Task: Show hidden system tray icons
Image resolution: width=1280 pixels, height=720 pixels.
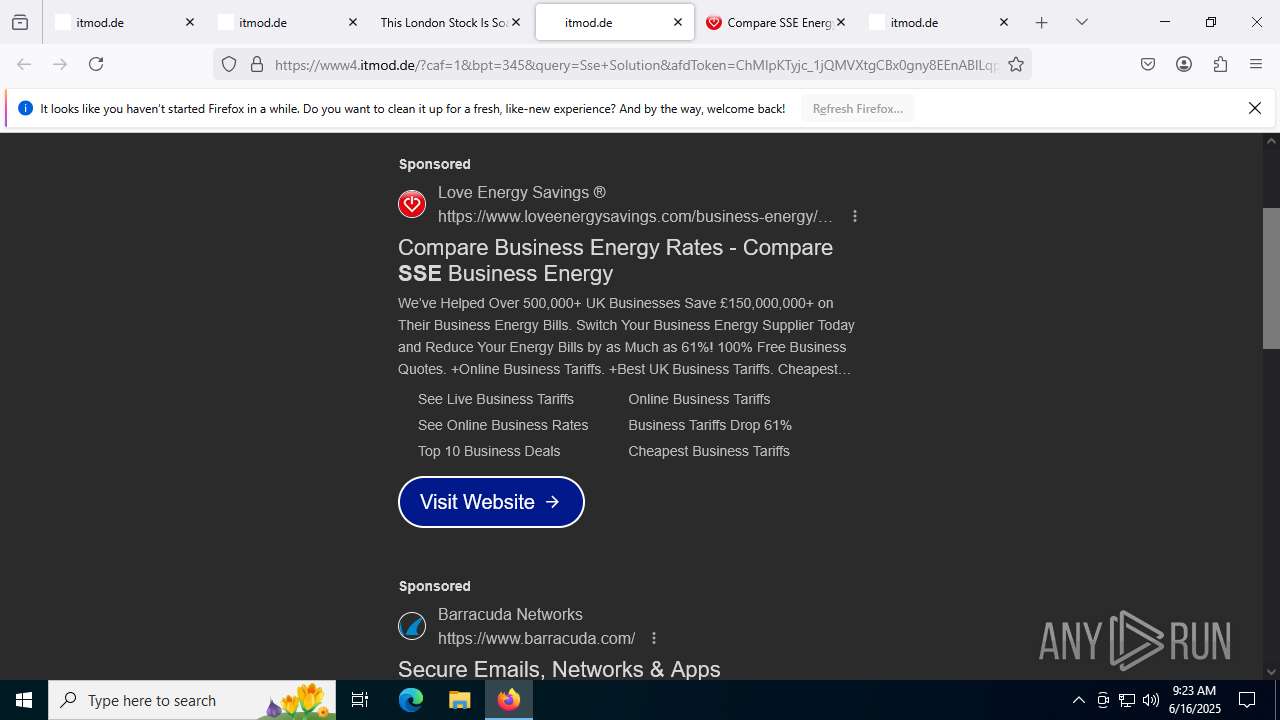Action: tap(1078, 700)
